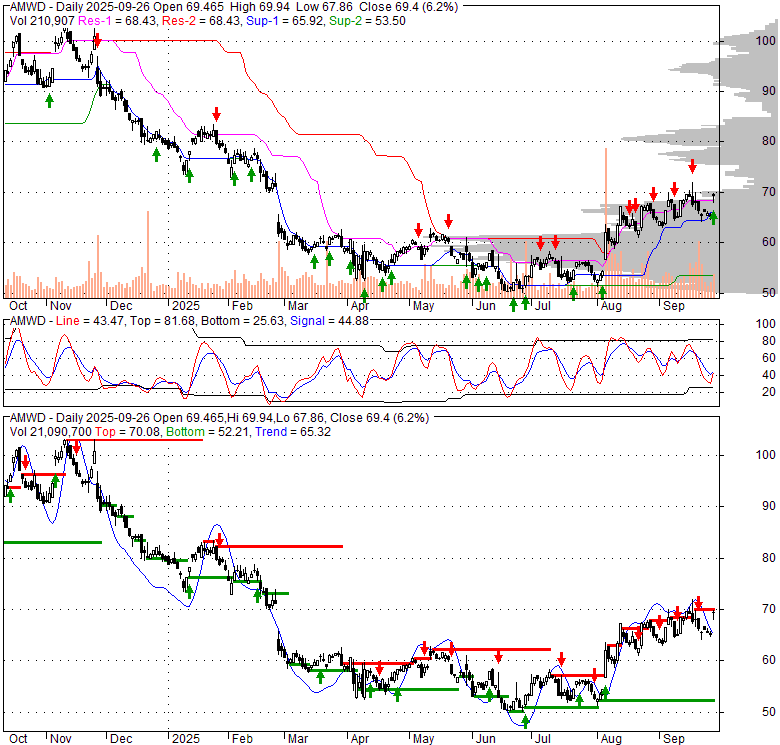Image resolution: width=780 pixels, height=745 pixels.
Task: Click the red Top = 70.08 label
Action: click(127, 432)
